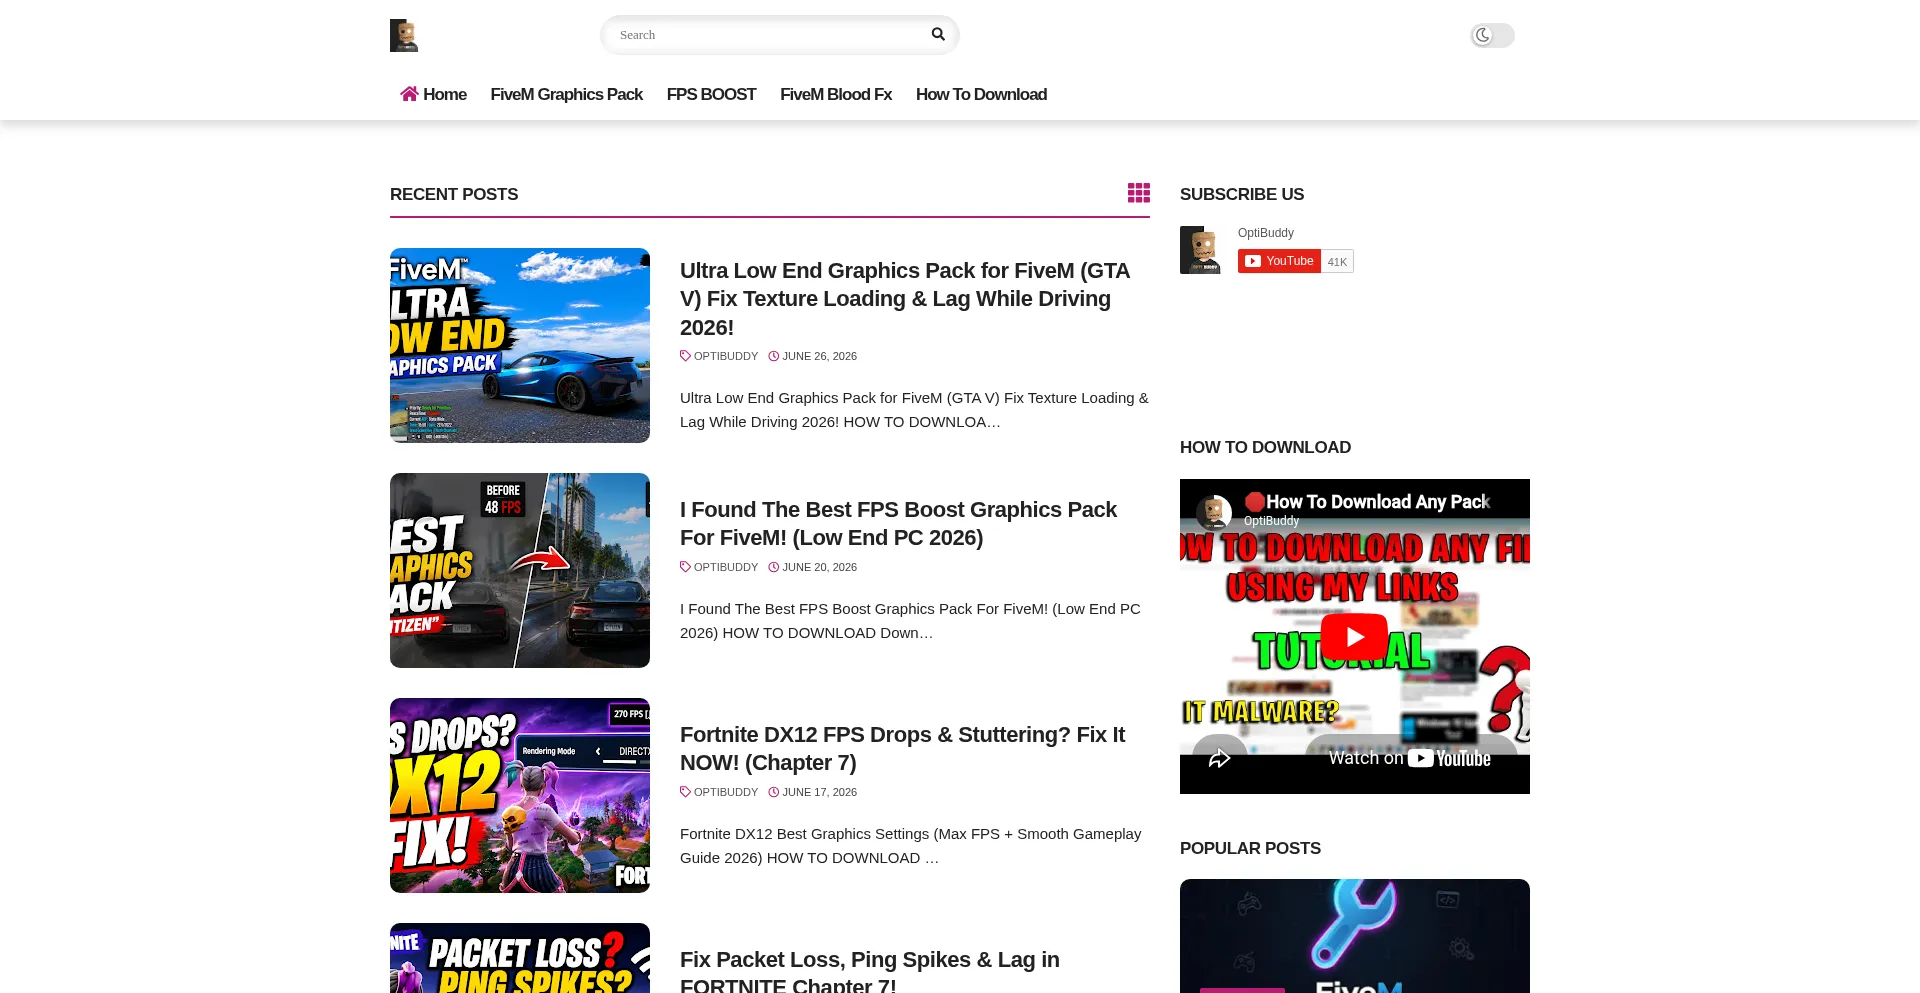
Task: Click the HOW TO DOWNLOAD sidebar heading
Action: coord(1265,447)
